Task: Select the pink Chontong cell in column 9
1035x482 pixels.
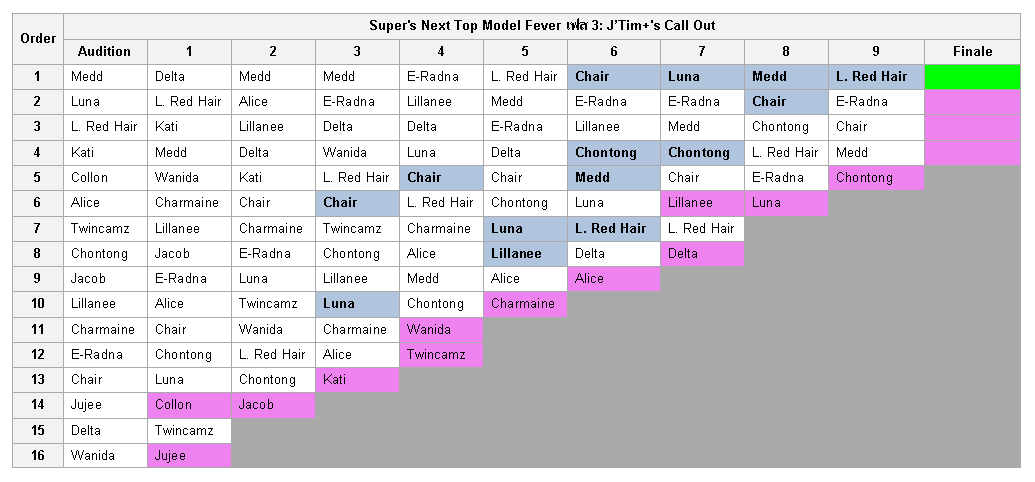Action: click(x=876, y=178)
